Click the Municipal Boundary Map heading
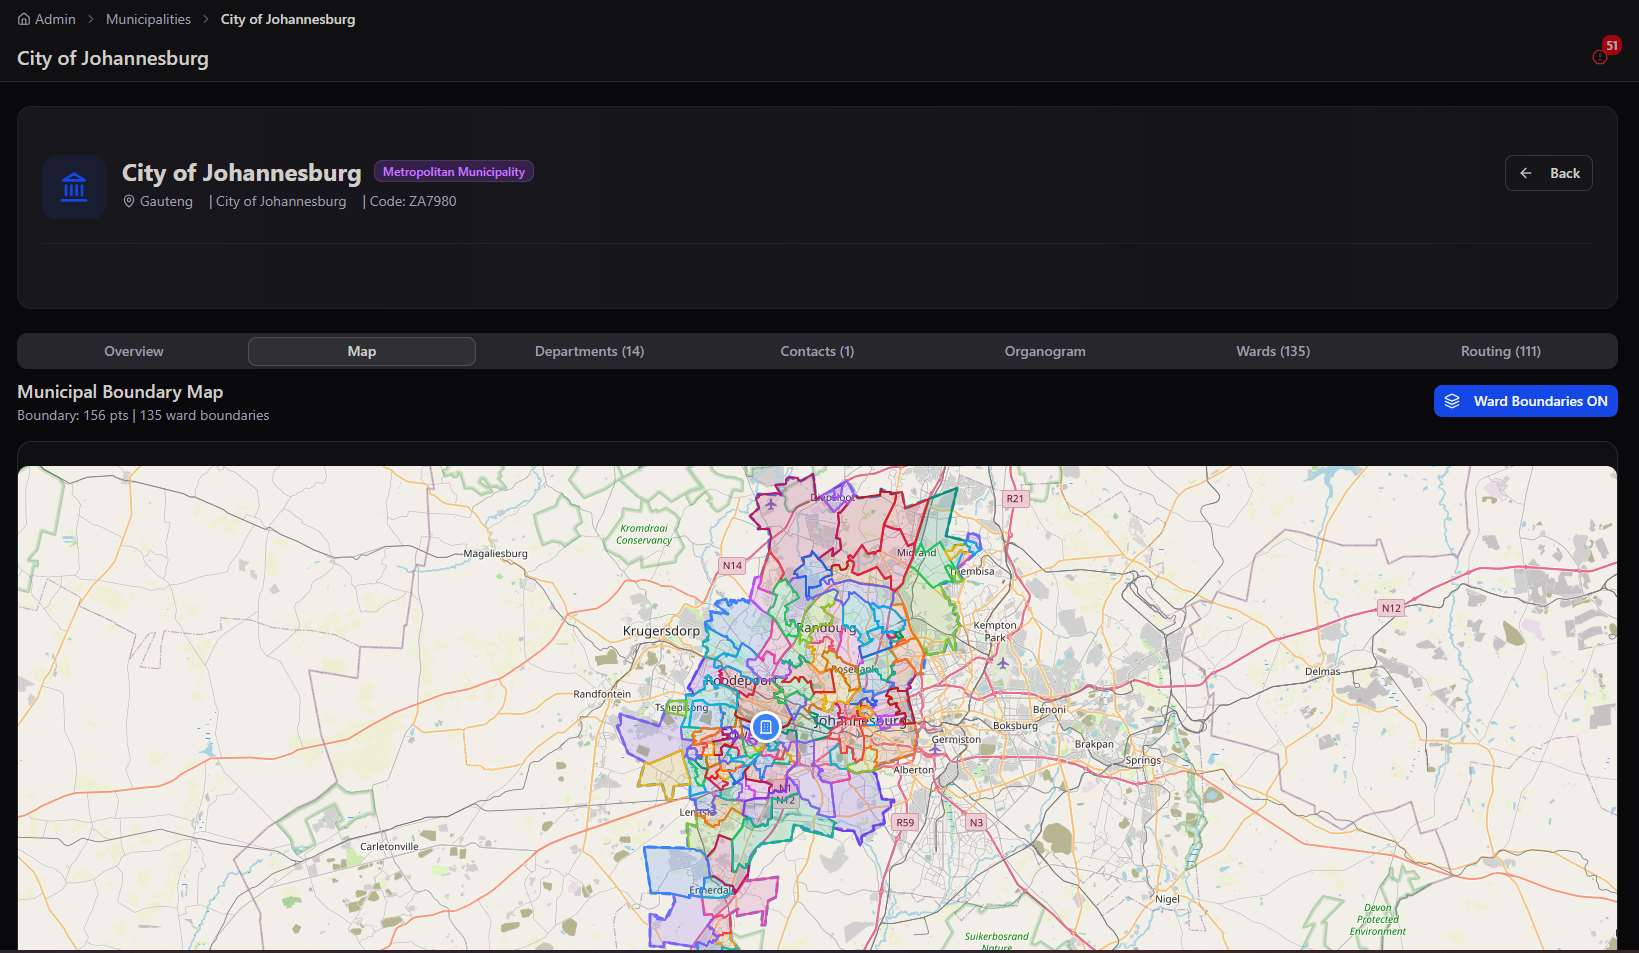 pyautogui.click(x=120, y=392)
